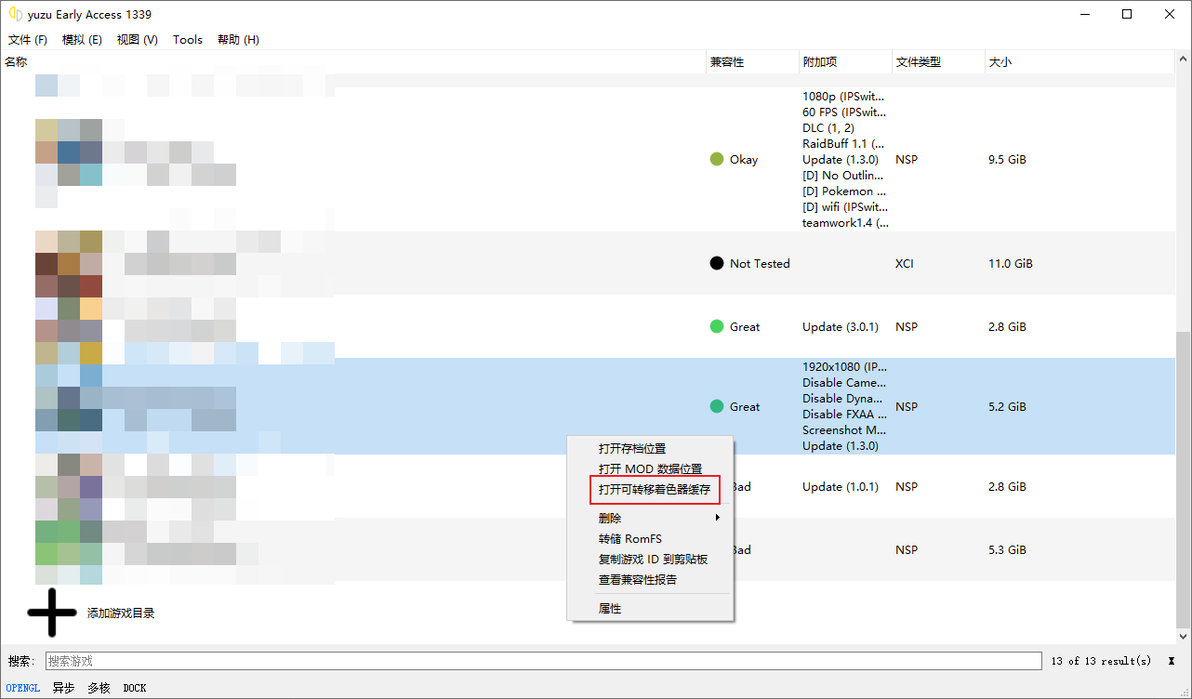This screenshot has width=1192, height=699.
Task: Clear search with the X icon
Action: [1171, 661]
